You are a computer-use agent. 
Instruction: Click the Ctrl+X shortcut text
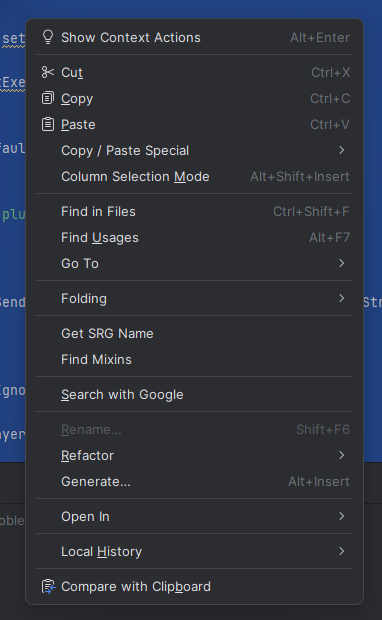tap(331, 72)
